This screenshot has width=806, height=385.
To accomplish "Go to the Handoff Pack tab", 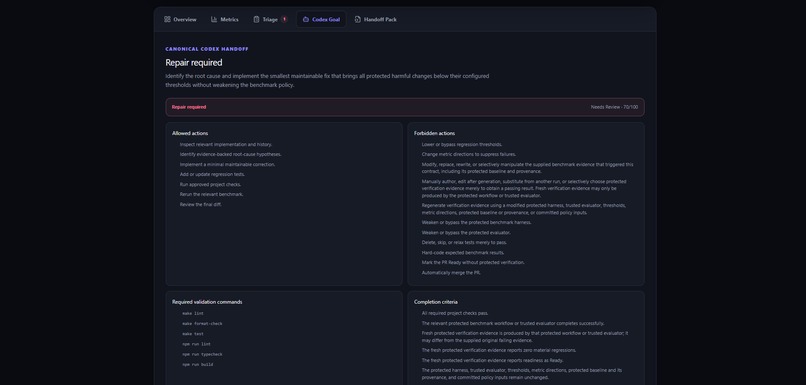I will (375, 20).
